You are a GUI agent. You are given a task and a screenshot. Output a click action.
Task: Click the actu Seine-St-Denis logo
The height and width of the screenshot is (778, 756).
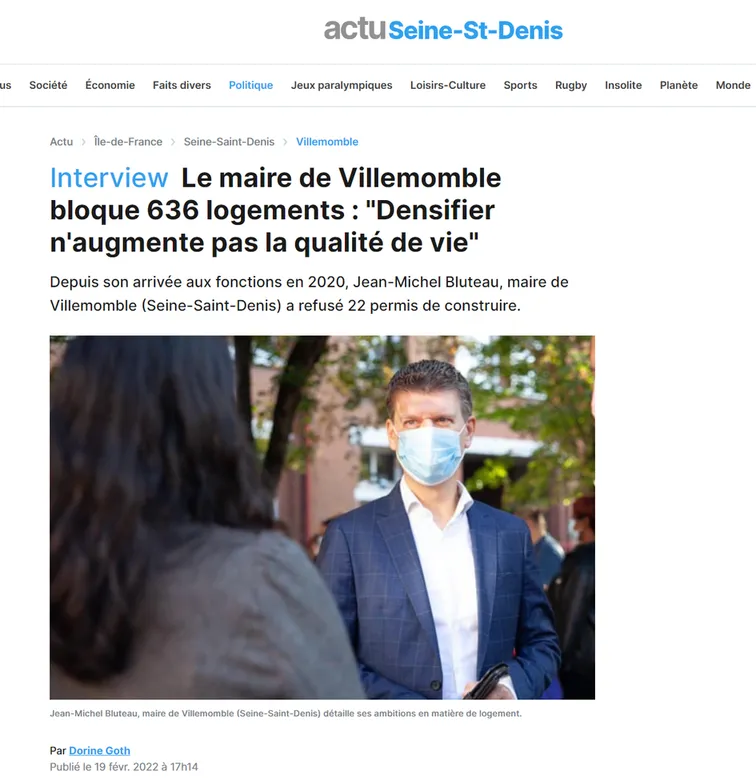[x=443, y=29]
